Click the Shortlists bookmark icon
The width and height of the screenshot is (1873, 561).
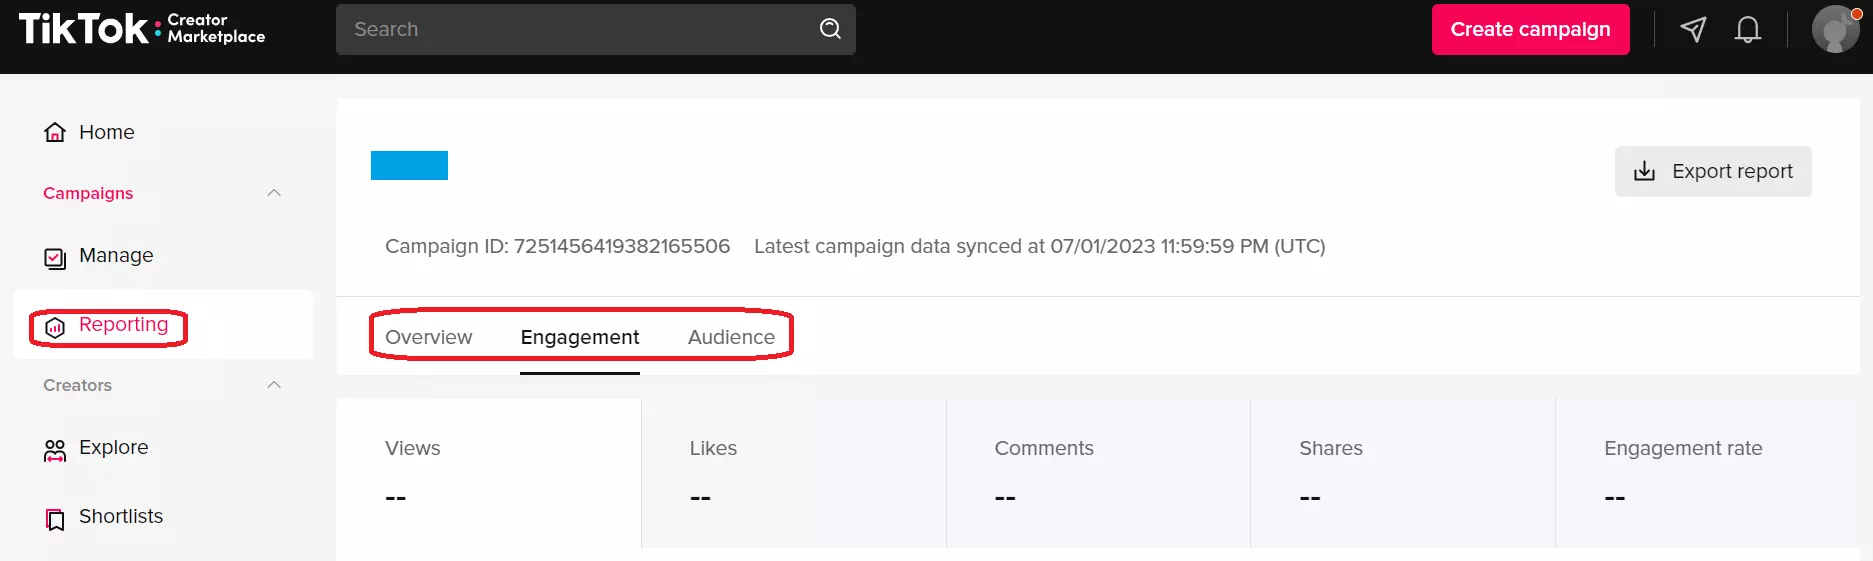55,519
